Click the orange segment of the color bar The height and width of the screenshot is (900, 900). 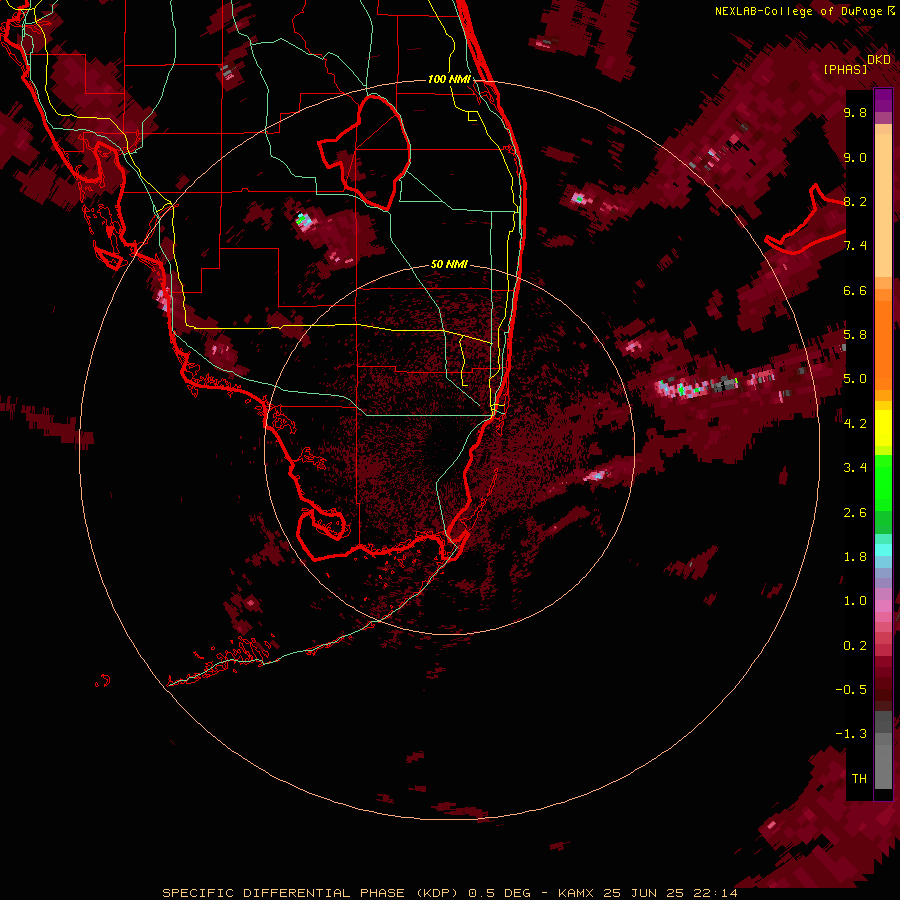(883, 344)
